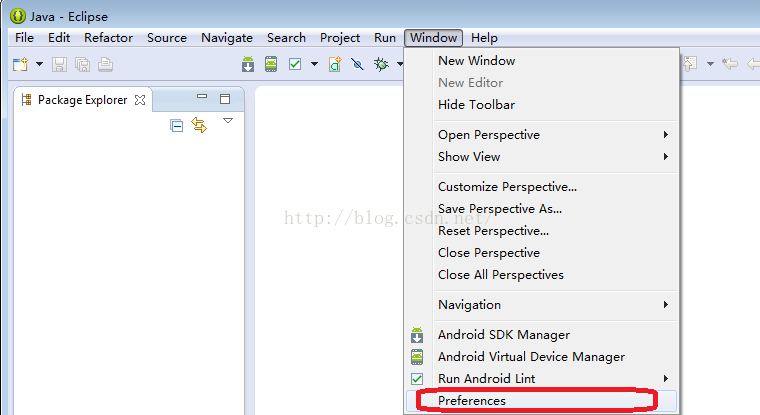Screen dimensions: 760x415
Task: Maximize the Package Explorer view
Action: coord(225,99)
